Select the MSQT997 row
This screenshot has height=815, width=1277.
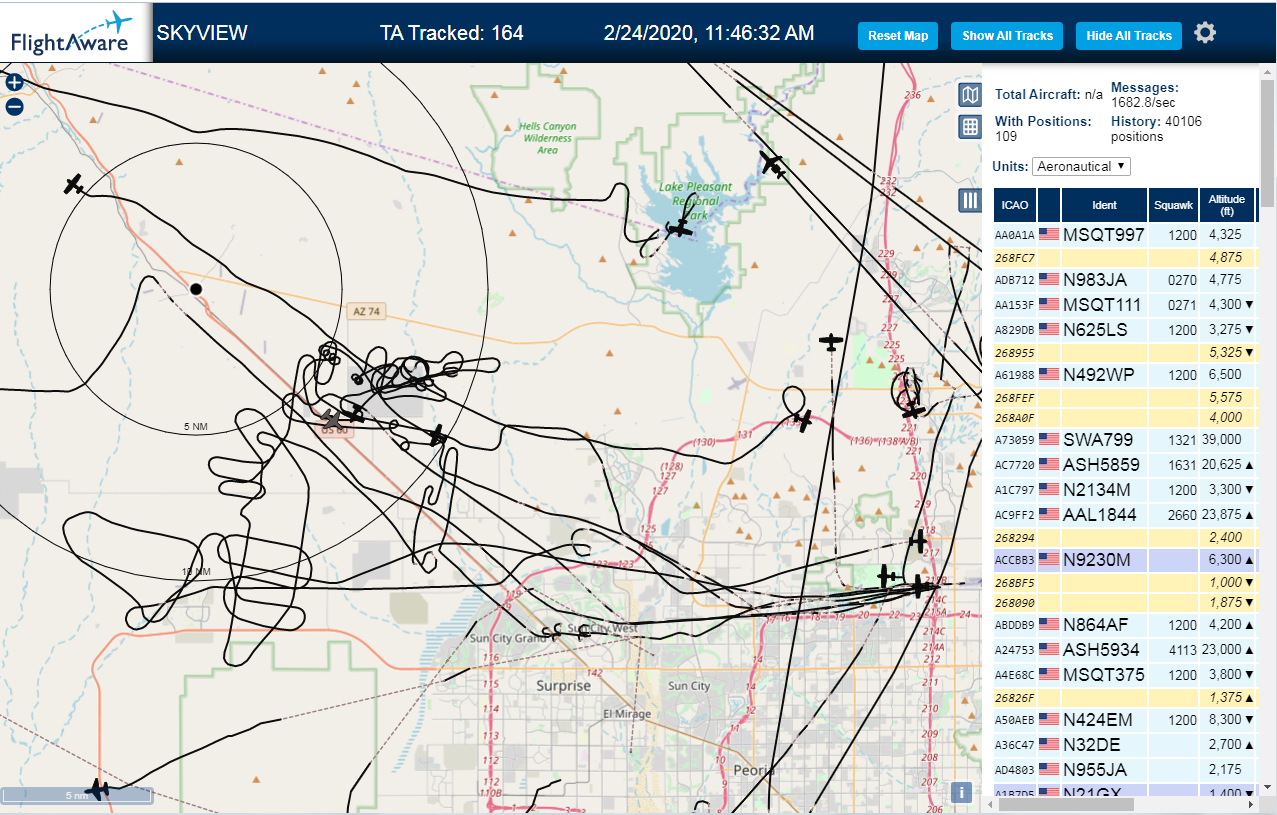[1125, 234]
